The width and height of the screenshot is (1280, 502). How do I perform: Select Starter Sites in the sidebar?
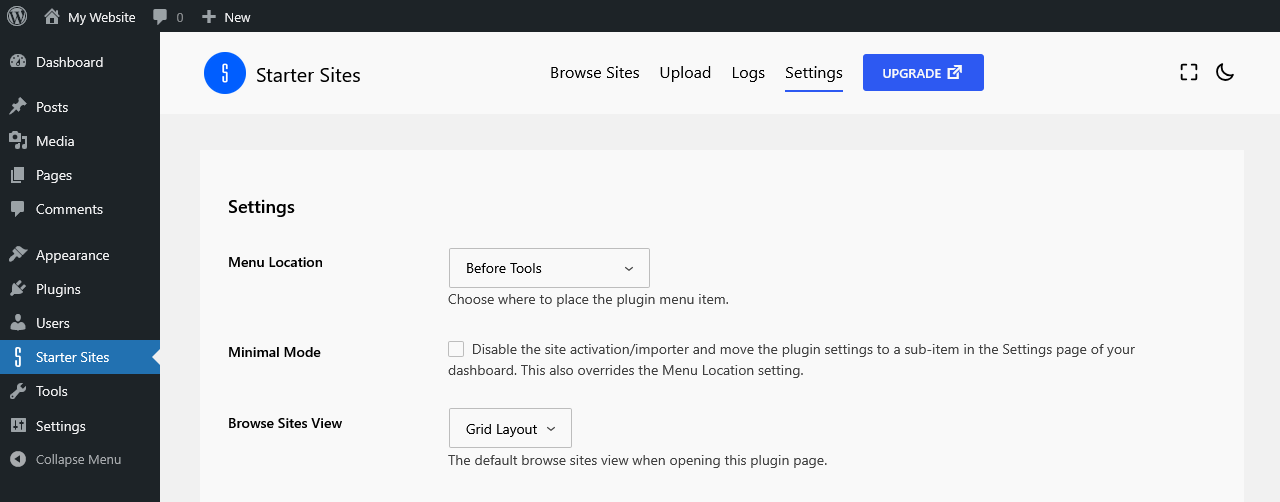(80, 357)
